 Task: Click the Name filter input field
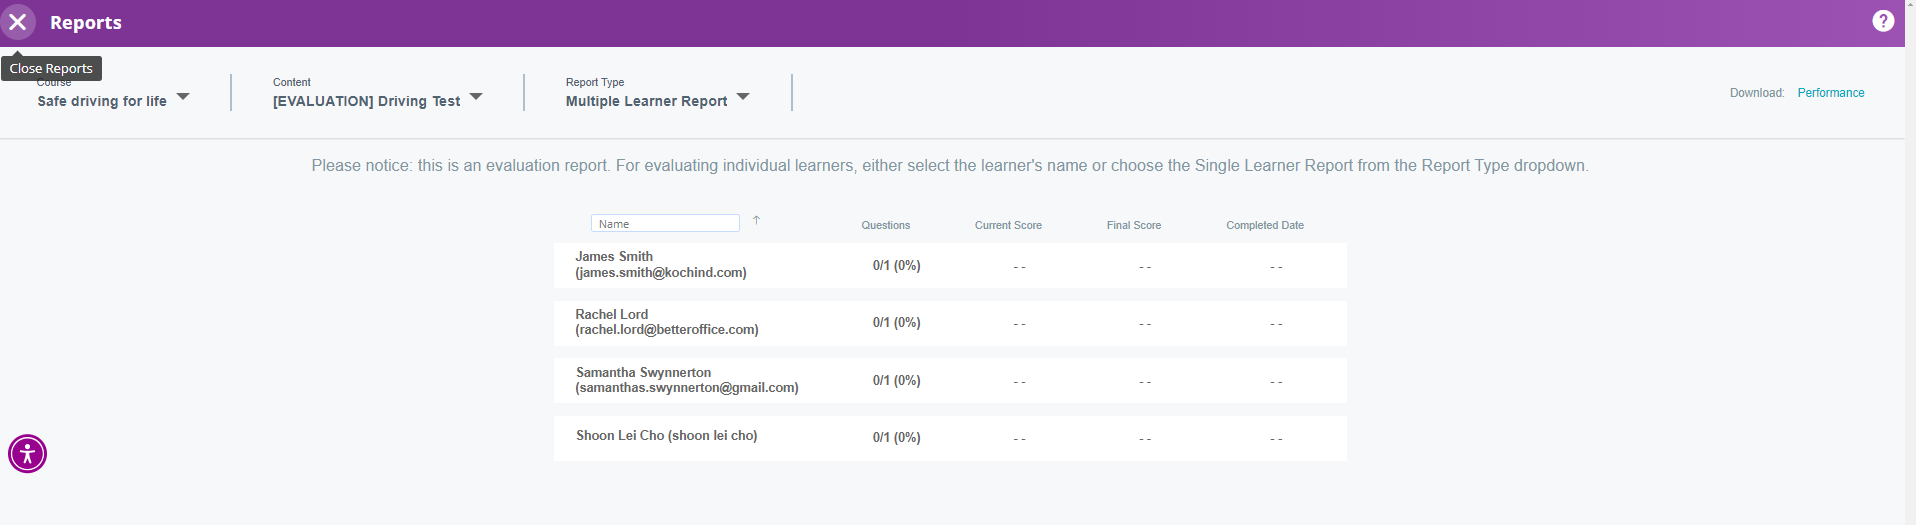[664, 224]
